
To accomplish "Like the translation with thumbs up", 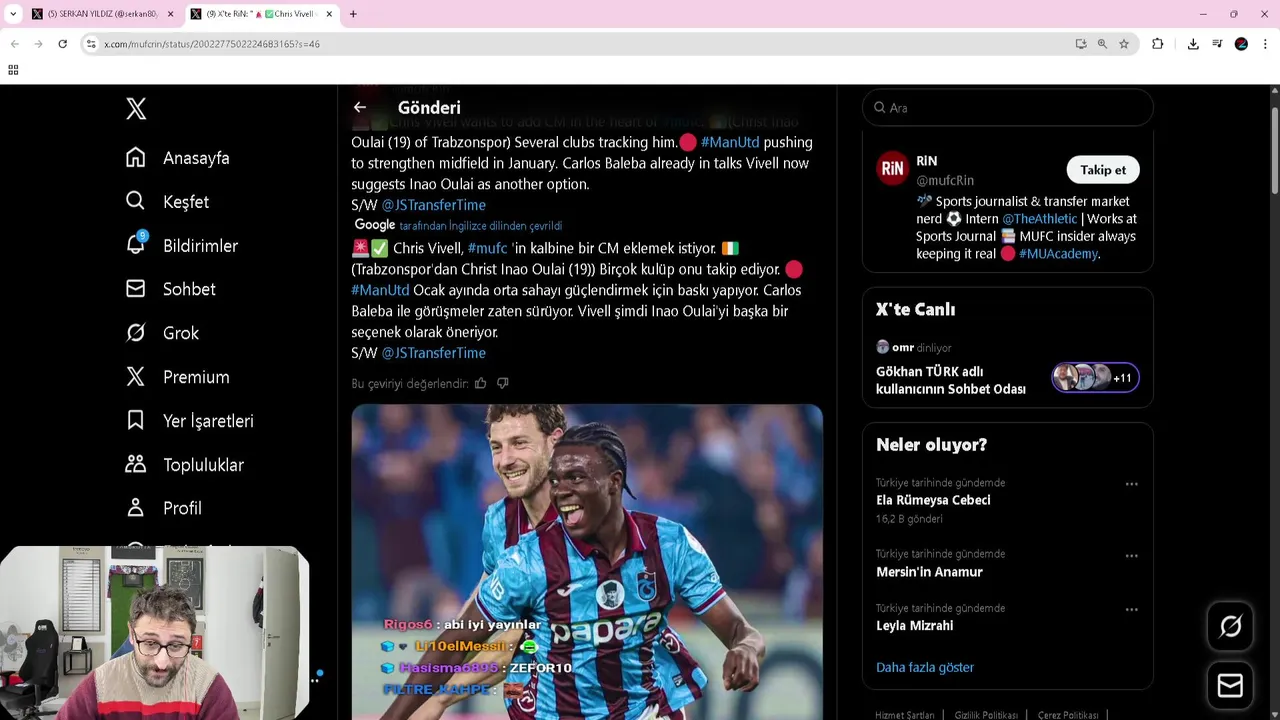I will click(x=481, y=383).
